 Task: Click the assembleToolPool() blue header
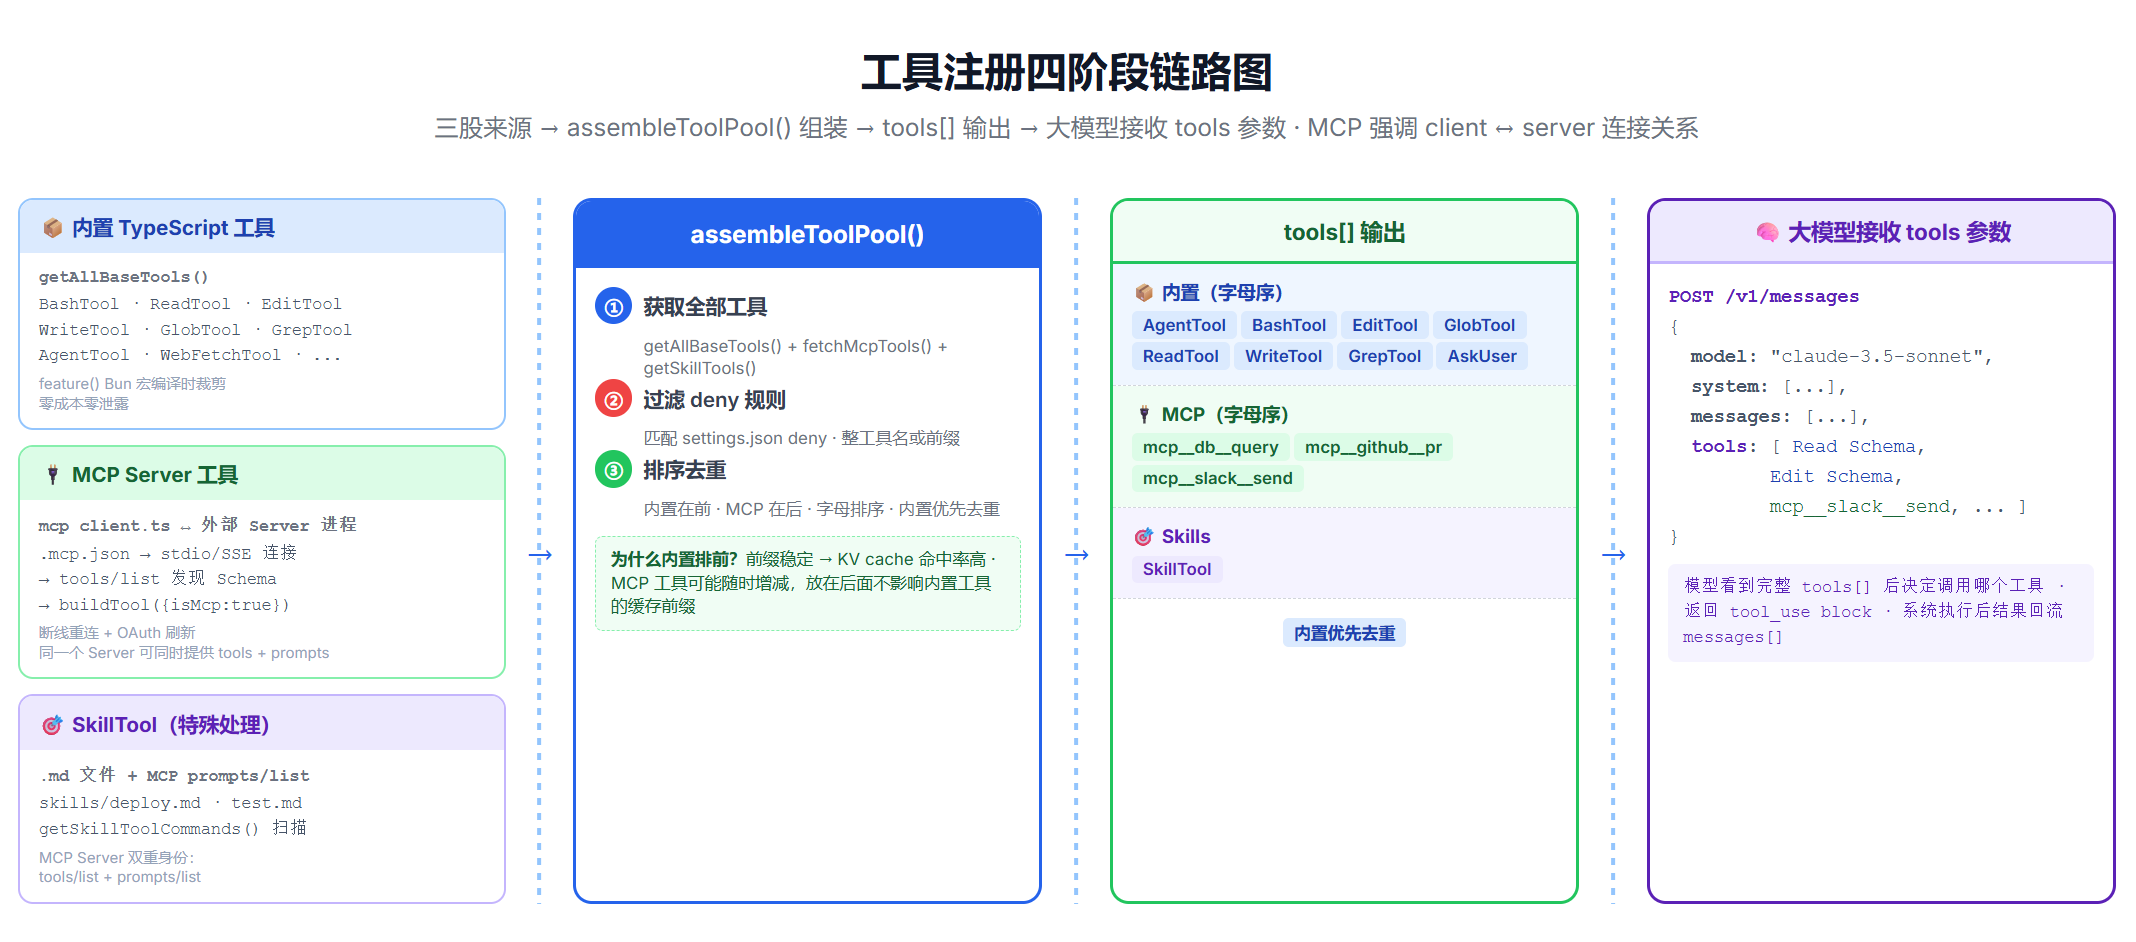pos(807,234)
